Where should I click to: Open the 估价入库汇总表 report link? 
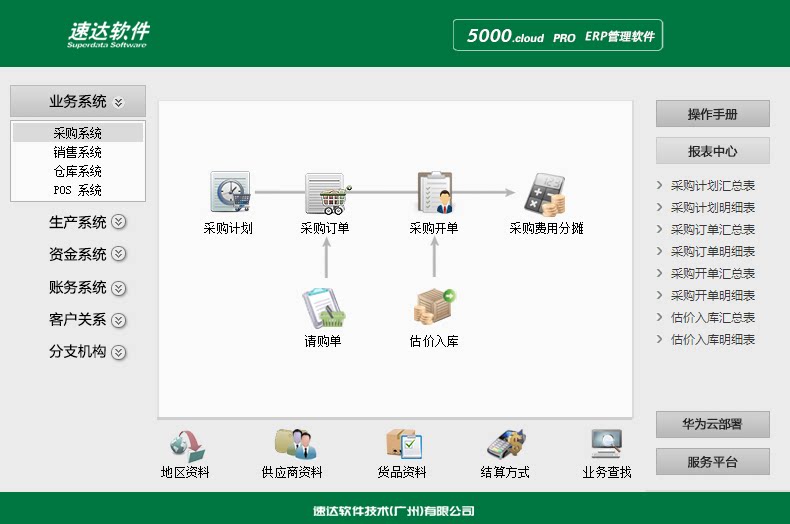tap(712, 317)
